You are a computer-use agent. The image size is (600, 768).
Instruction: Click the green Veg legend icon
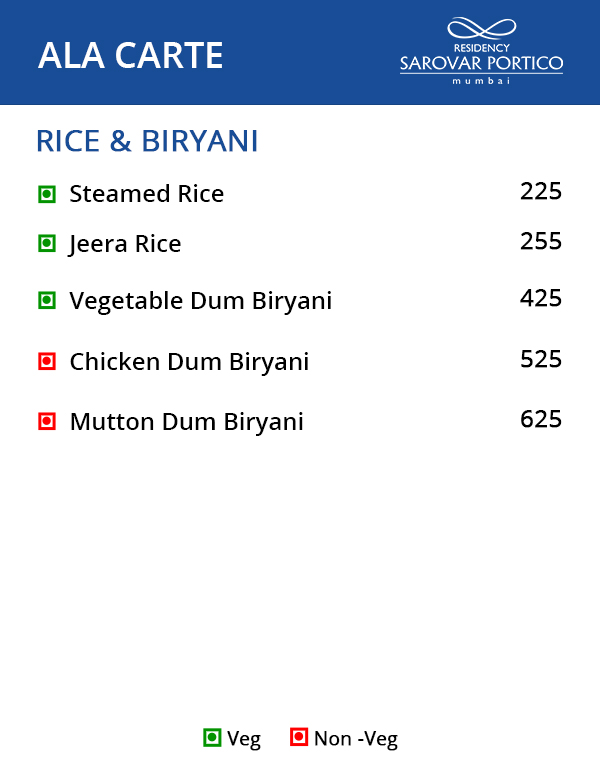tap(212, 738)
